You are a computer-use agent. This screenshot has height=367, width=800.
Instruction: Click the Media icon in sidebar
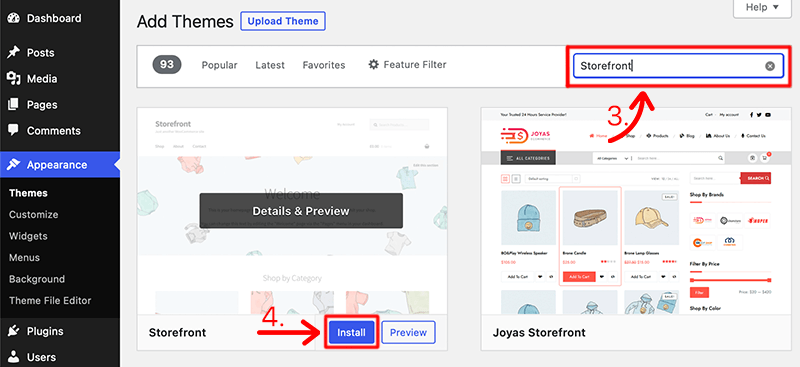14,79
